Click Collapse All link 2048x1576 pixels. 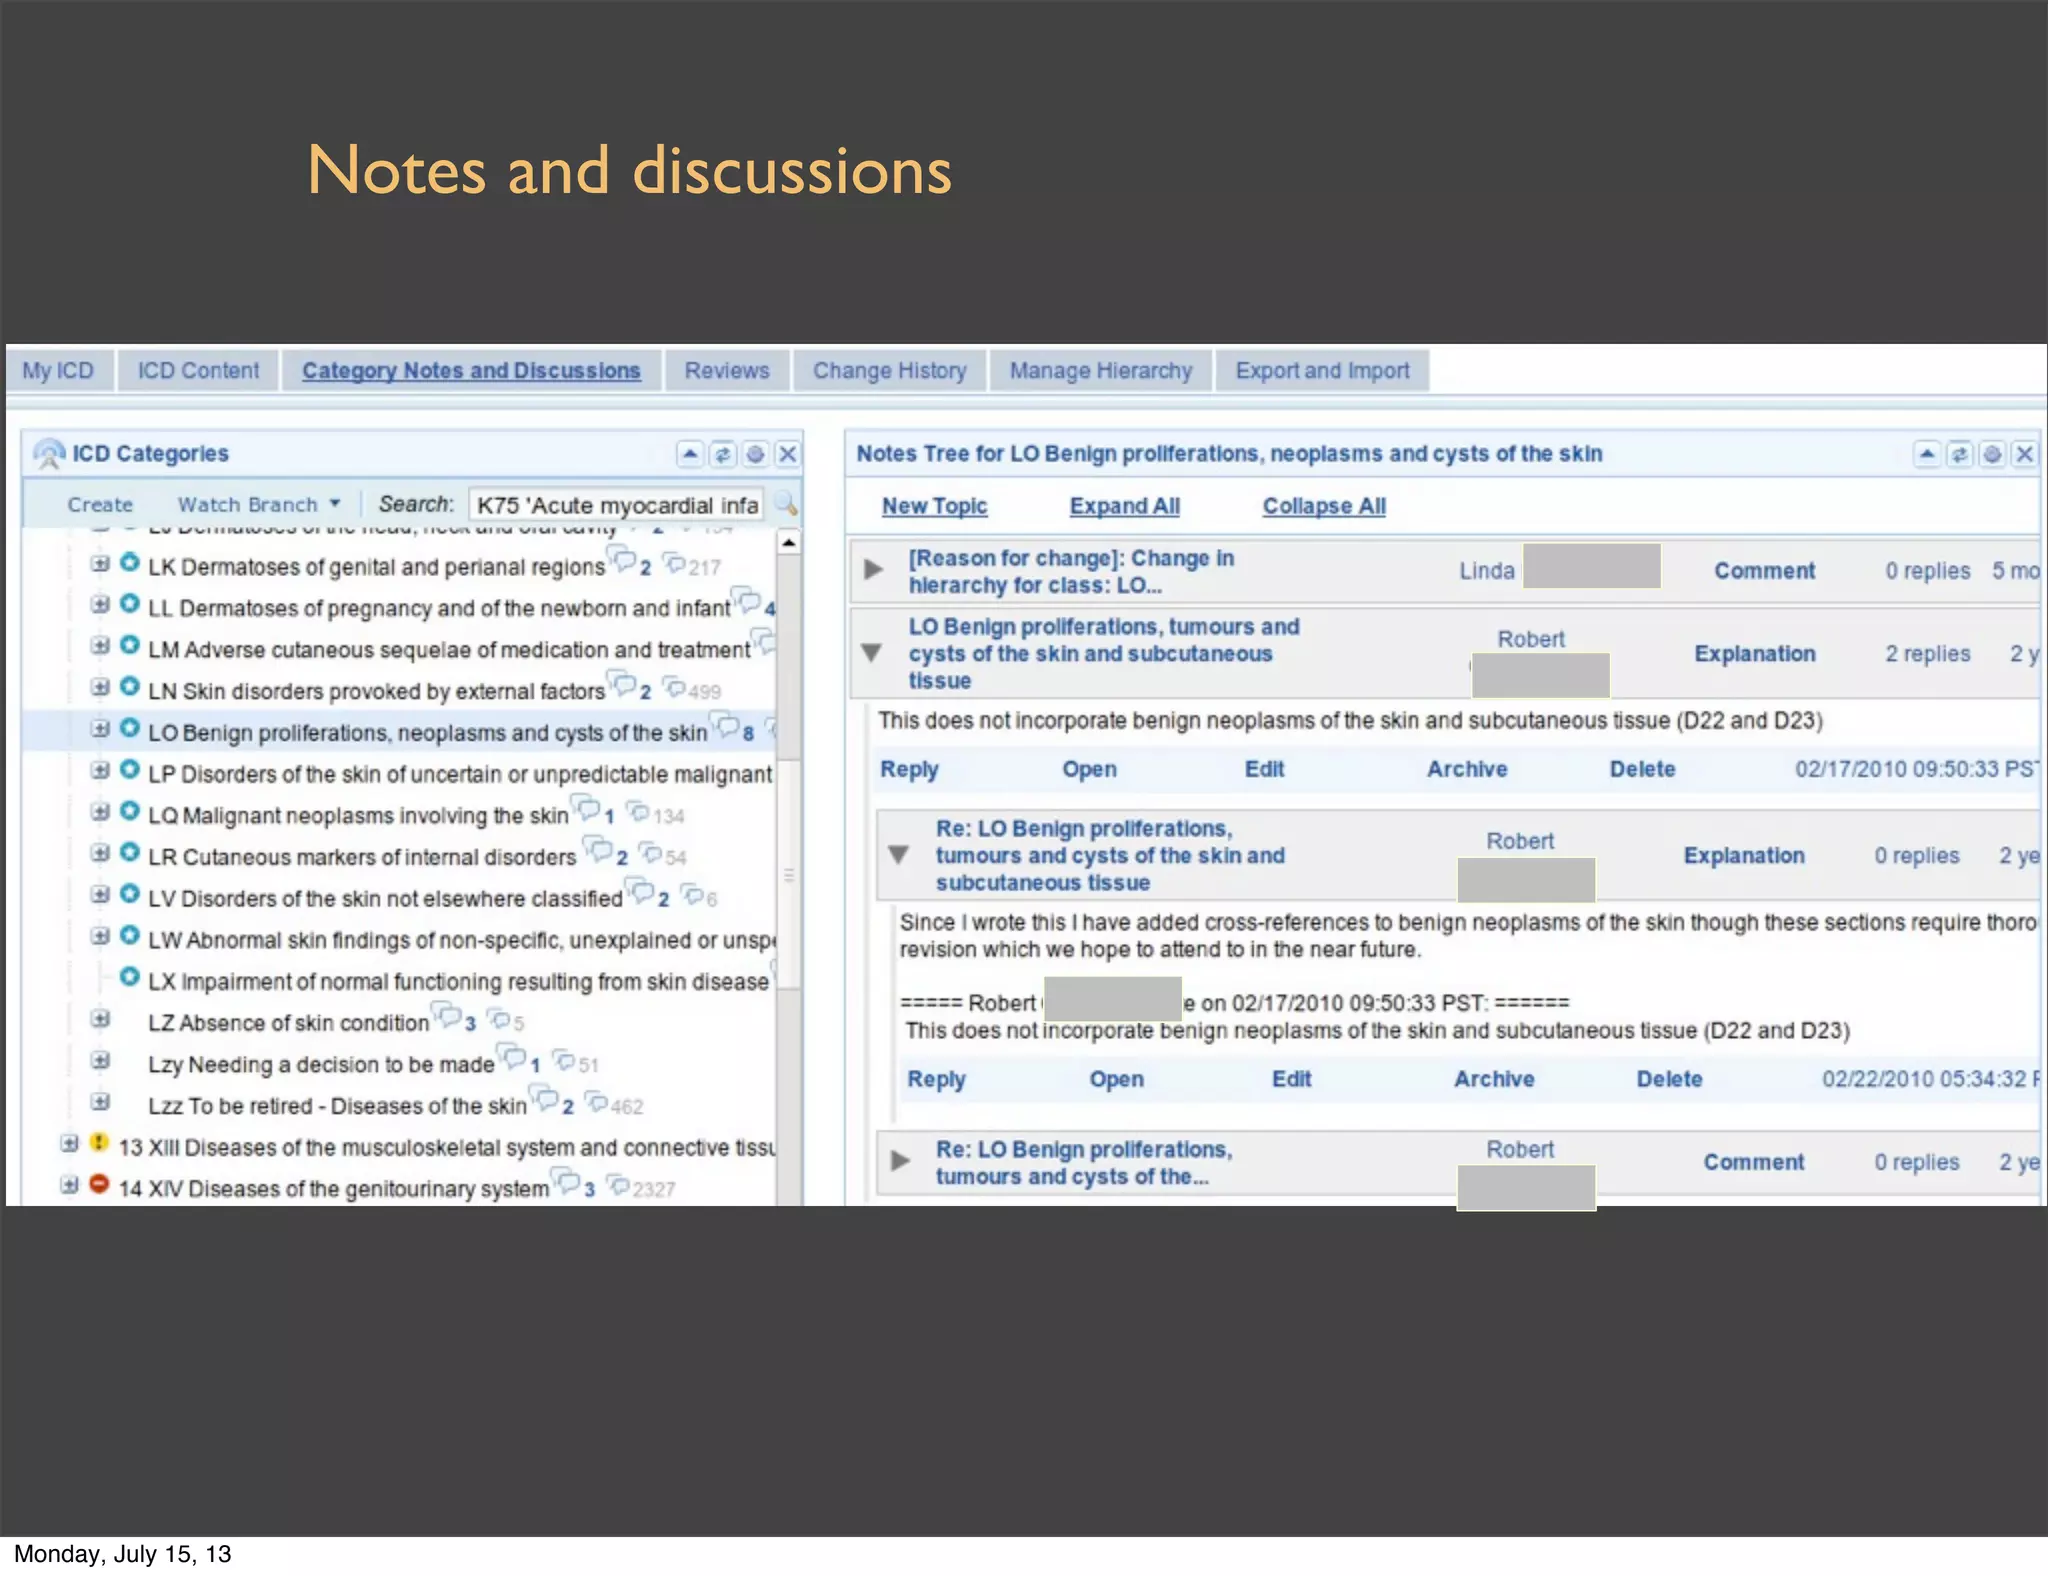pyautogui.click(x=1324, y=506)
